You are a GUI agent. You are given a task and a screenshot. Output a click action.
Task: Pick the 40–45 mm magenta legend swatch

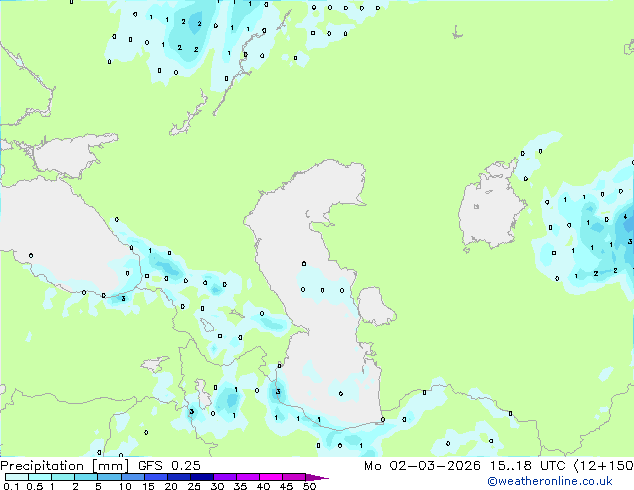[271, 477]
